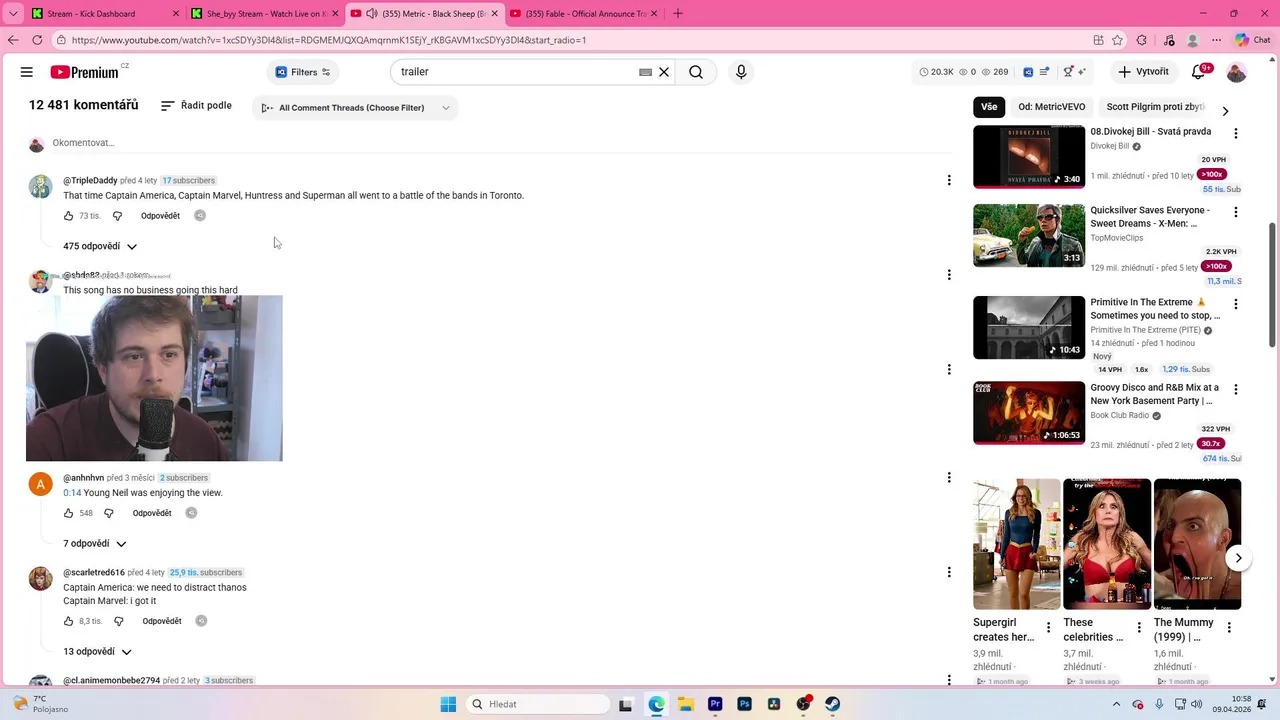Open browser extensions puzzle icon

(x=1142, y=40)
